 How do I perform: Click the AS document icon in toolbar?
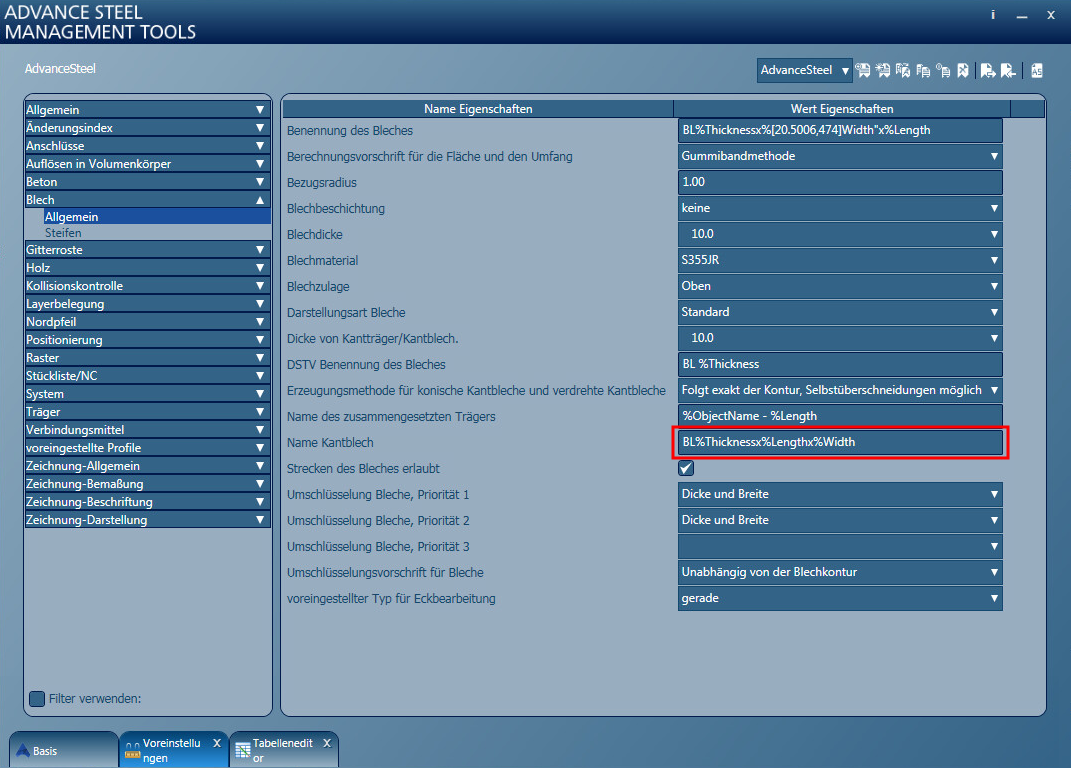[1037, 70]
